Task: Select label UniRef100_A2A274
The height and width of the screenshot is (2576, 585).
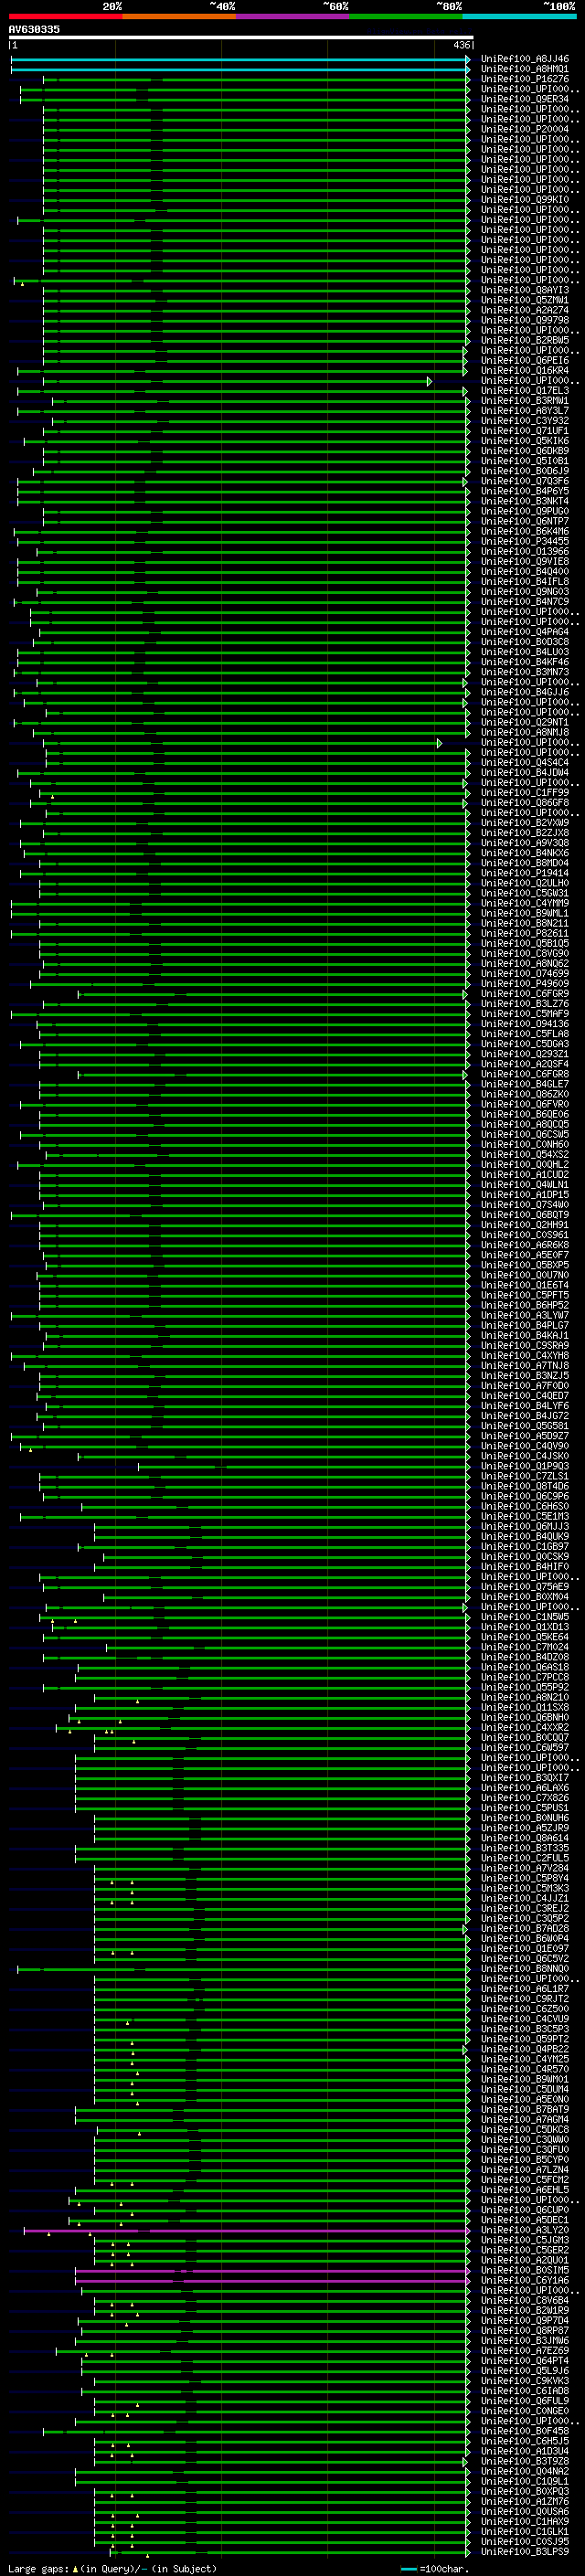Action: click(525, 311)
